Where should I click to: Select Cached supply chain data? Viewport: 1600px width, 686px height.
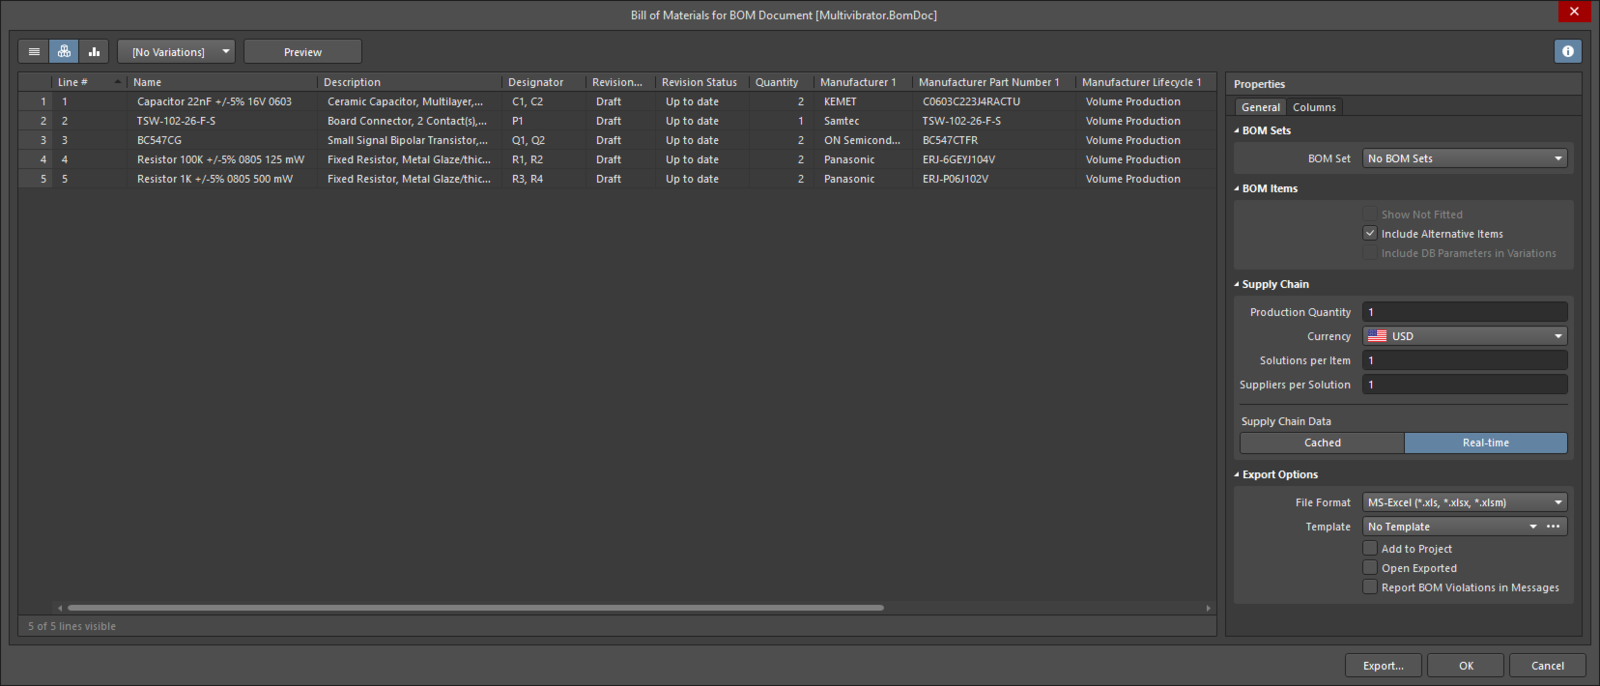point(1322,443)
